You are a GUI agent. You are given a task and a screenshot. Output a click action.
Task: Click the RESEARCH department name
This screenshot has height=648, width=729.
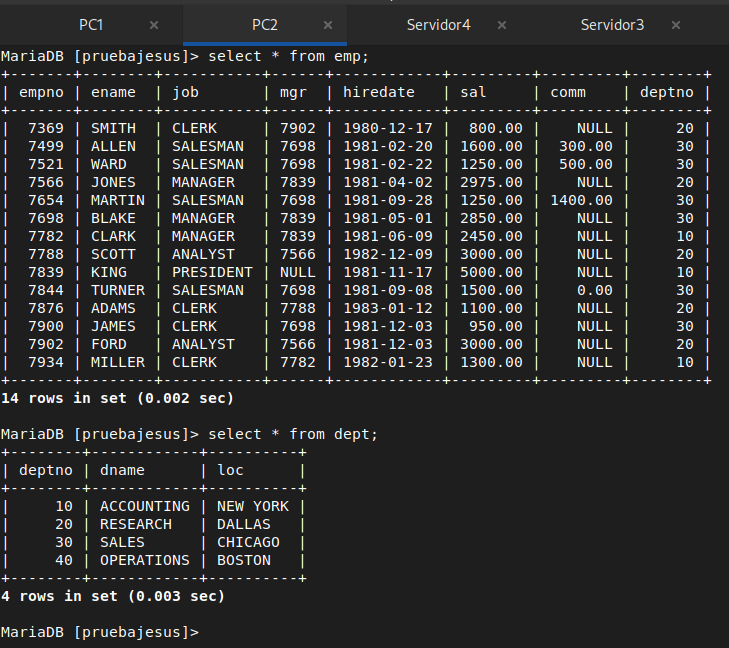point(136,524)
